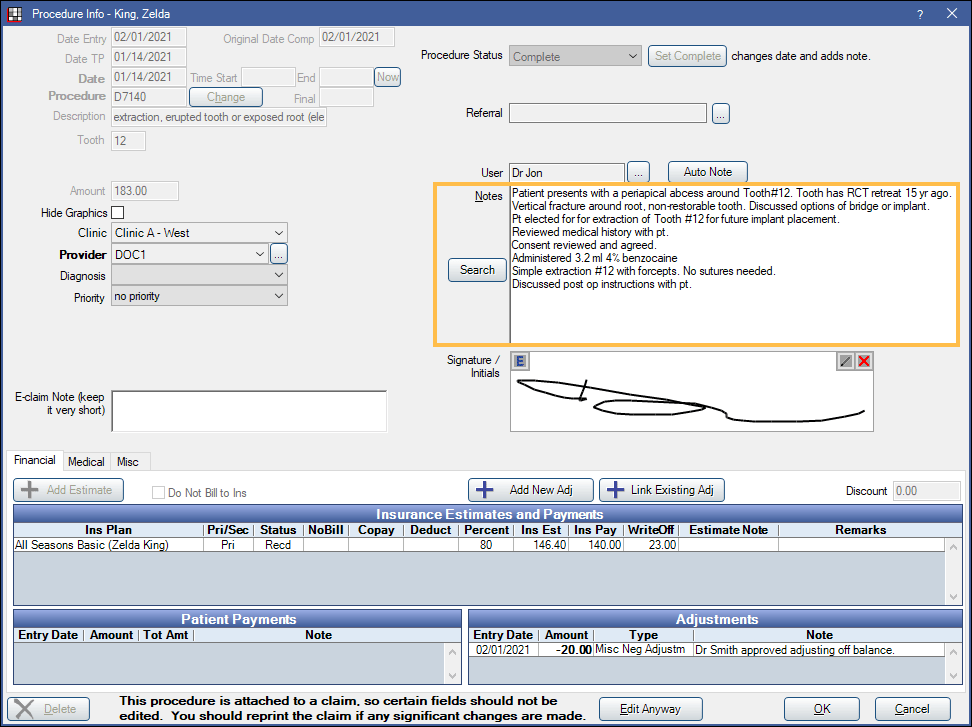Switch to the Misc tab

tap(128, 462)
